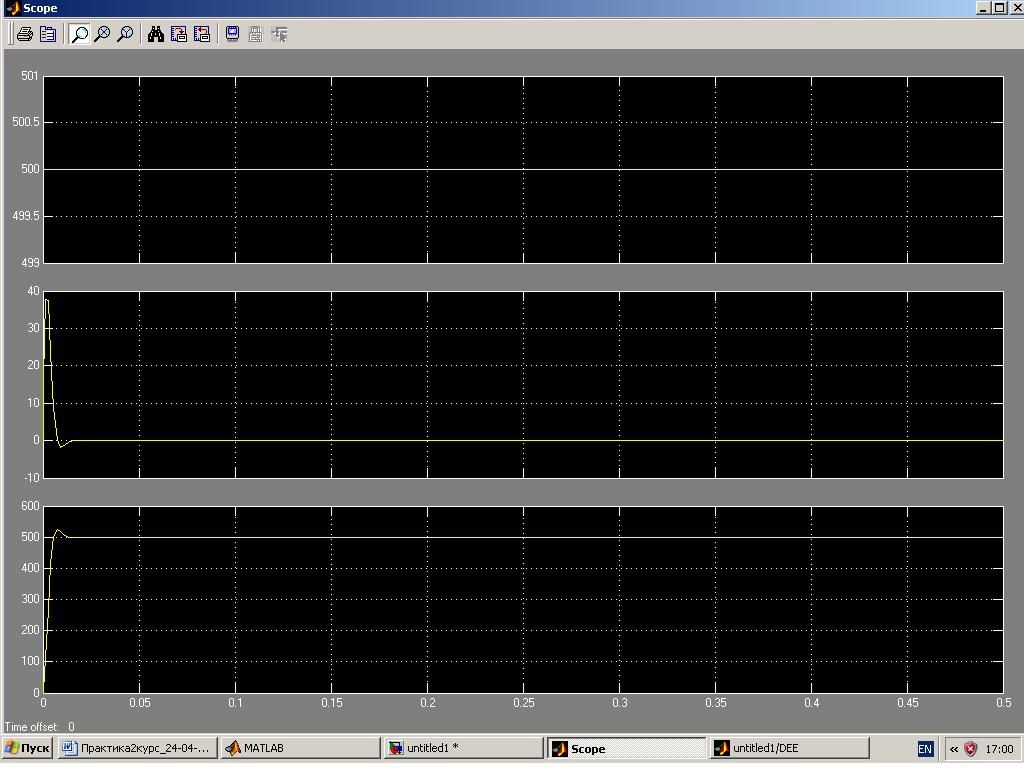This screenshot has width=1024, height=768.
Task: Maximize the Scope window
Action: click(x=999, y=8)
